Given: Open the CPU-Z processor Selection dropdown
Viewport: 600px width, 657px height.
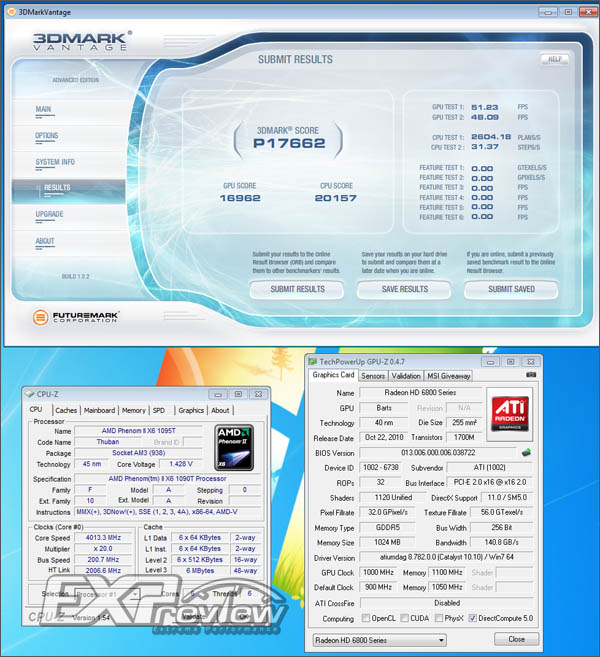Looking at the screenshot, I should pos(107,594).
